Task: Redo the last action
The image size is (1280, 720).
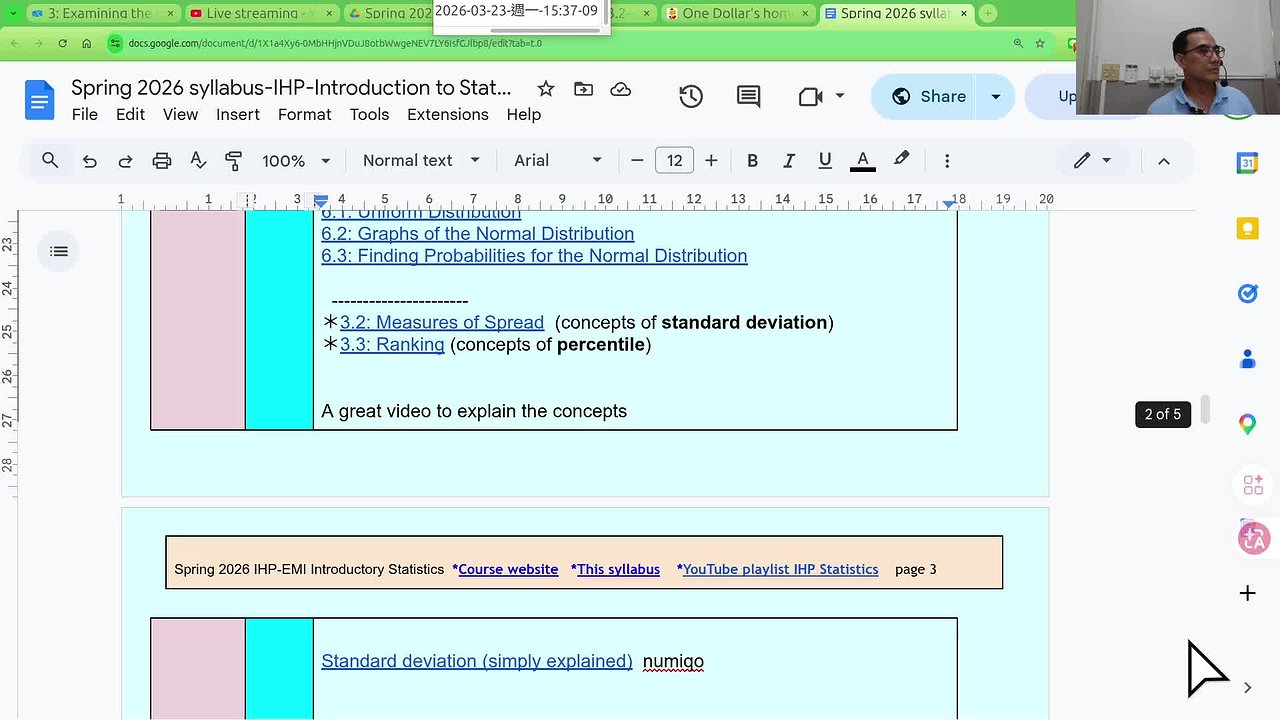Action: point(125,160)
